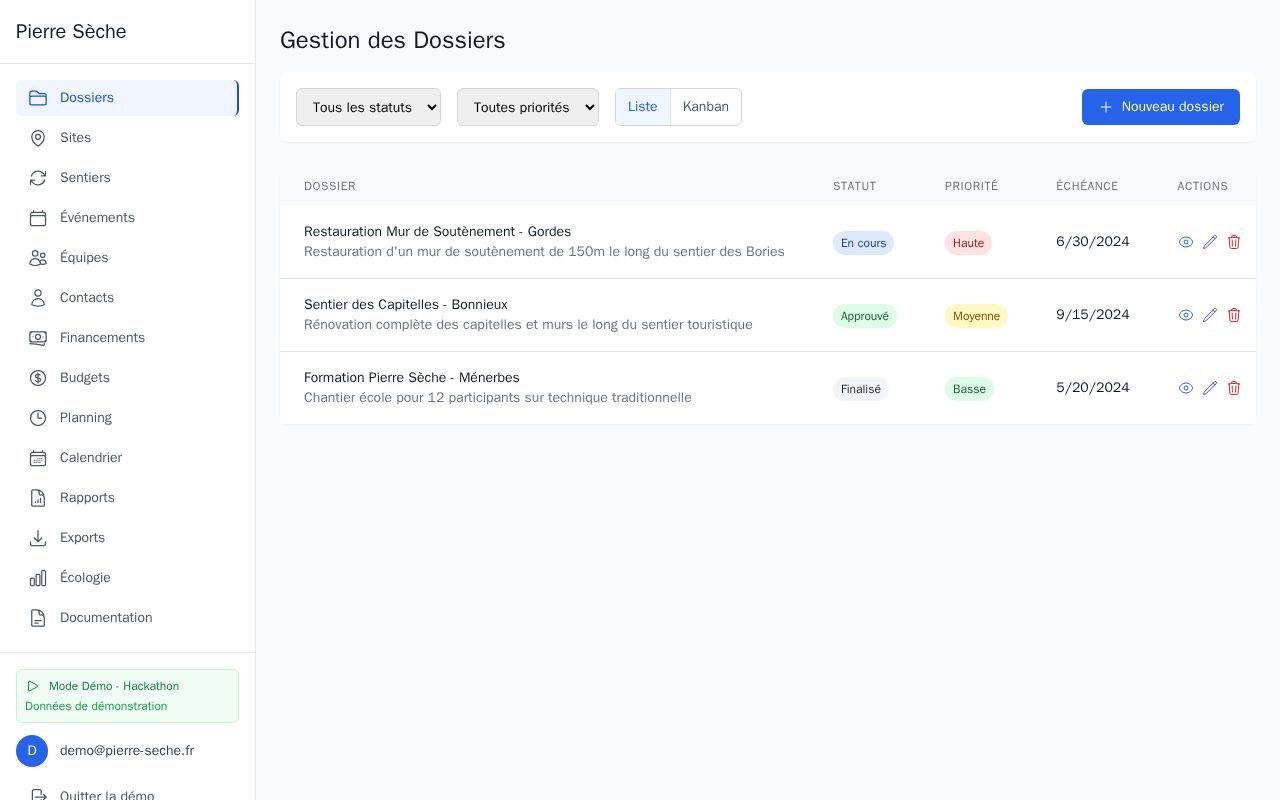Delete the Restauration Mur de Soutènement dossier
This screenshot has height=800, width=1280.
pos(1234,242)
